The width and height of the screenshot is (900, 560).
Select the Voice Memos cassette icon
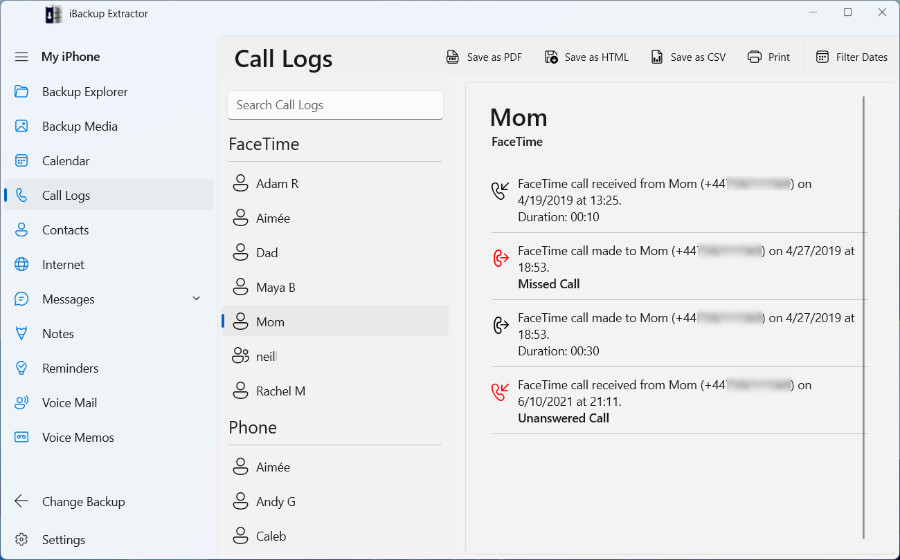(x=21, y=437)
